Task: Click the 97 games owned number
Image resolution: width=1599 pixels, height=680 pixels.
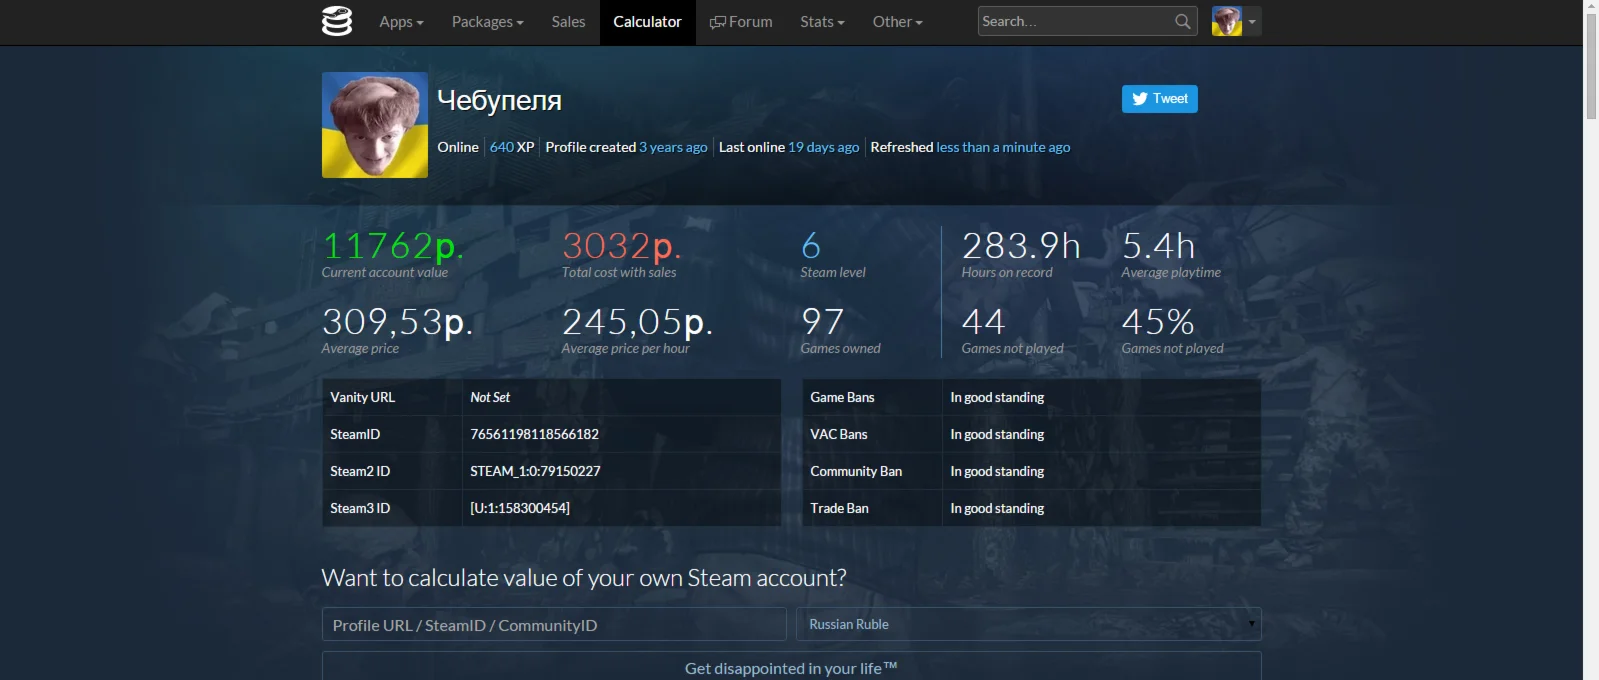Action: click(823, 322)
